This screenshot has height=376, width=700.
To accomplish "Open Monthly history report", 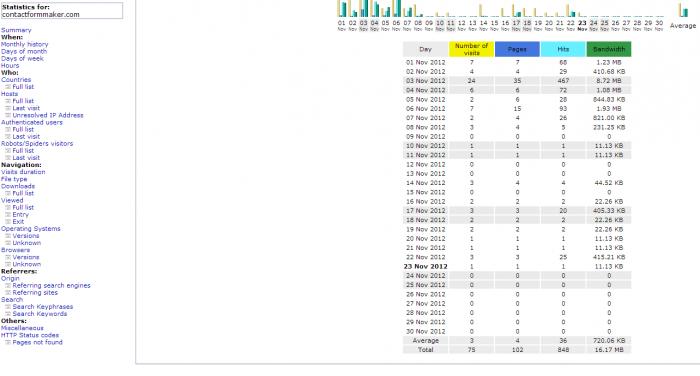I will 25,44.
